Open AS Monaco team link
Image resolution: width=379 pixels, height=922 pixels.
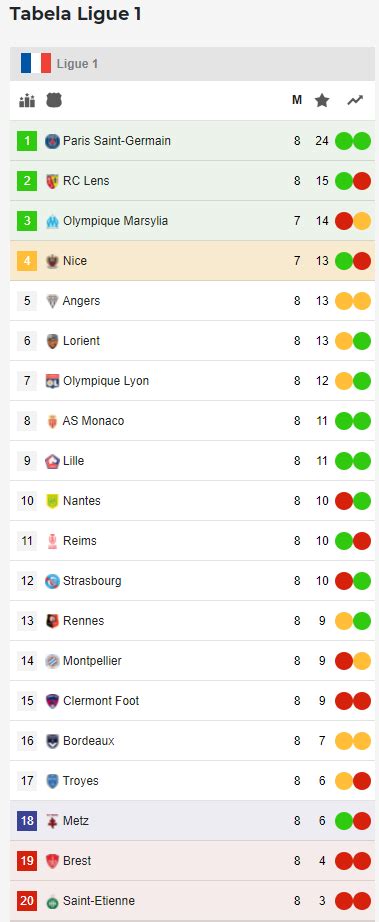pyautogui.click(x=93, y=421)
